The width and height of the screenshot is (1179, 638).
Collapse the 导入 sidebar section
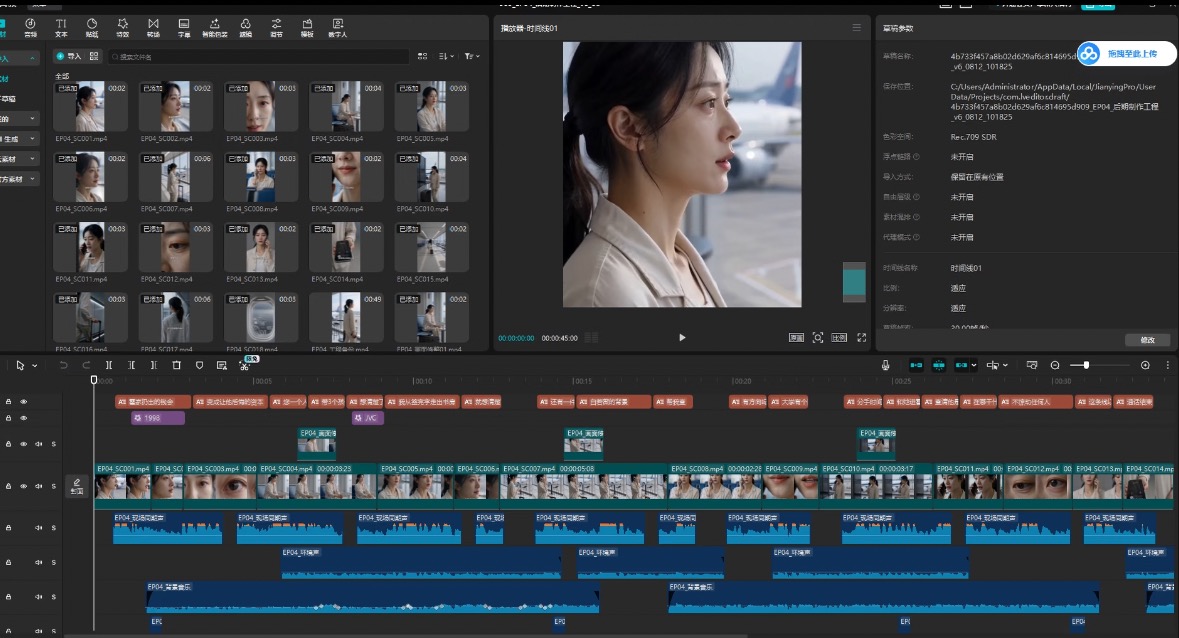32,59
